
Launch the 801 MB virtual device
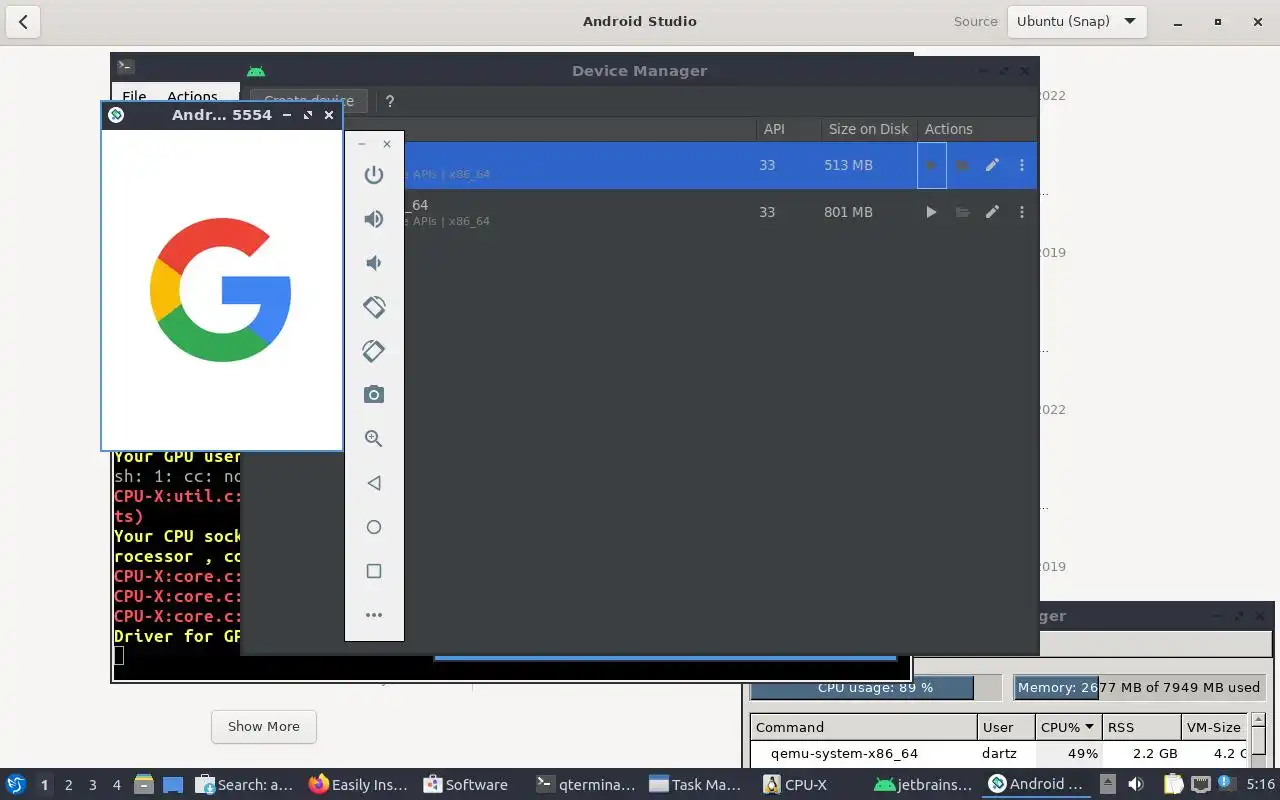(931, 212)
